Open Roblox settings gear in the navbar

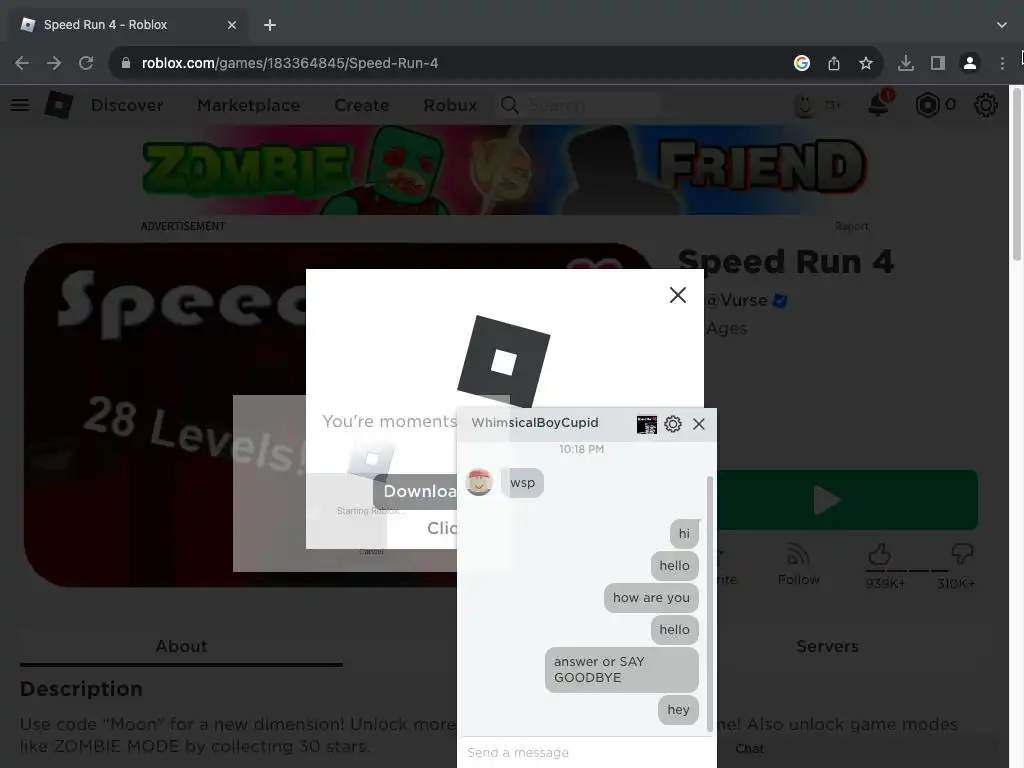click(985, 104)
